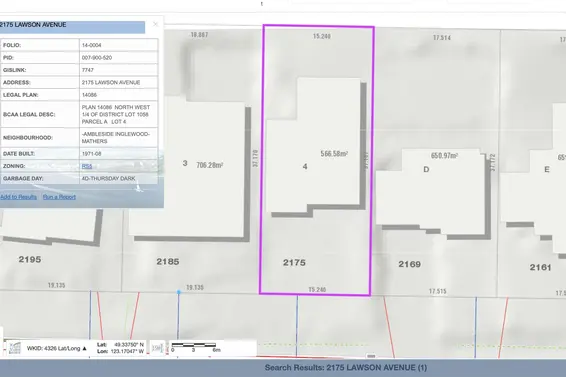Screen dimensions: 566x377
Task: Click the blue survey point marker near 19.135
Action: click(x=179, y=292)
